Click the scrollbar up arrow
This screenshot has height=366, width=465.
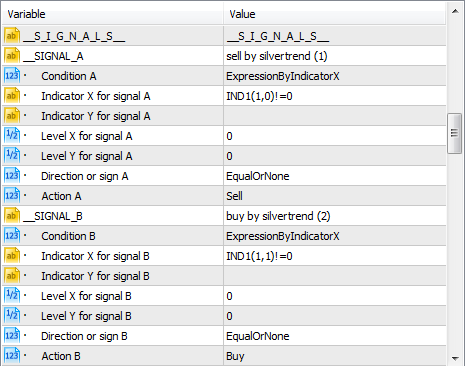click(455, 11)
